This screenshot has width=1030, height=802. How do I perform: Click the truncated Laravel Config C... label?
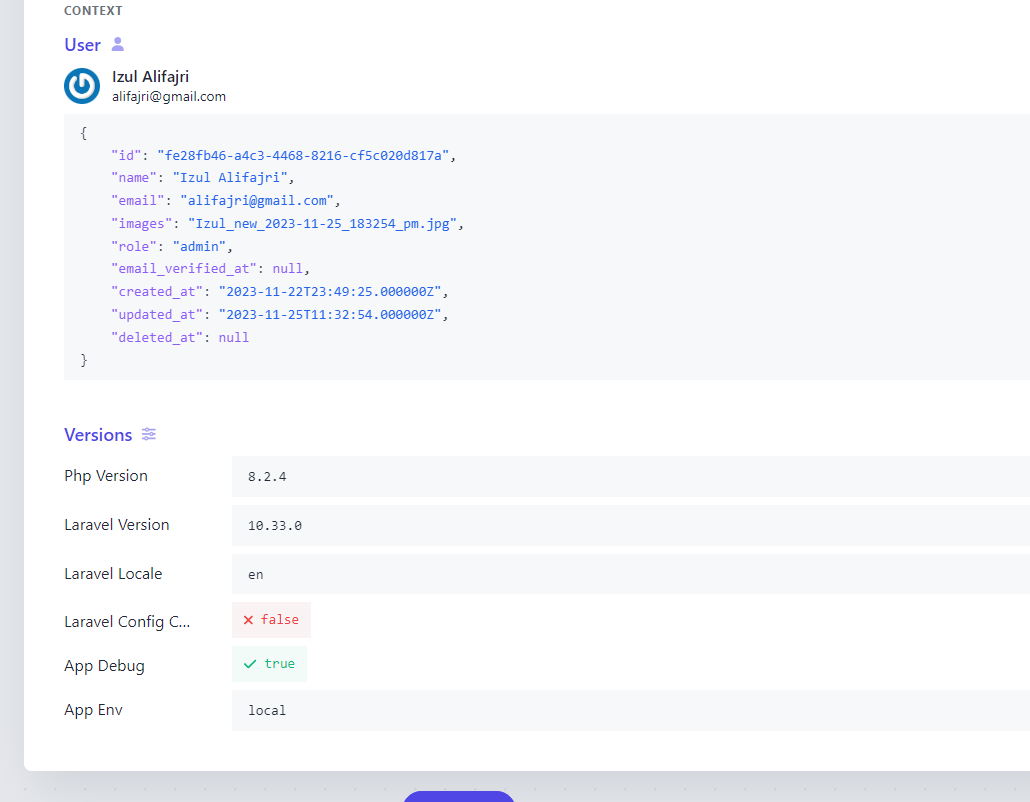127,622
